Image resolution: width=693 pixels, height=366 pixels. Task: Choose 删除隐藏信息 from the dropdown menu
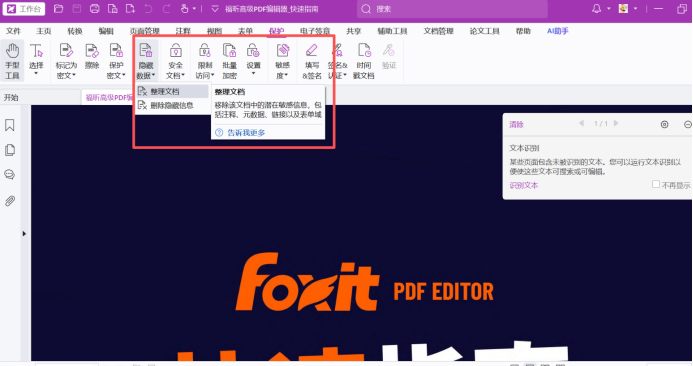point(172,105)
